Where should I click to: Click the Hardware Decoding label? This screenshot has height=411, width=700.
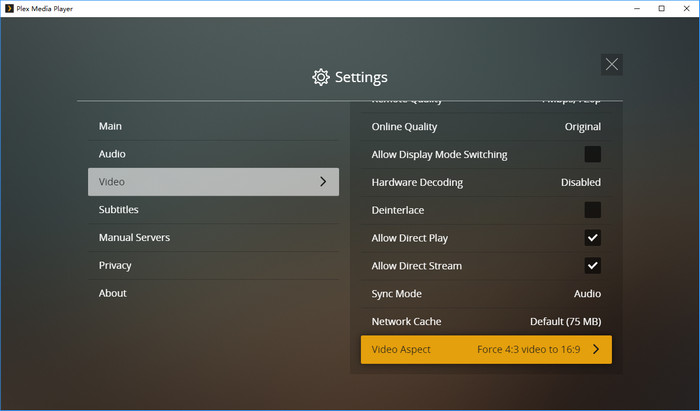[x=417, y=183]
